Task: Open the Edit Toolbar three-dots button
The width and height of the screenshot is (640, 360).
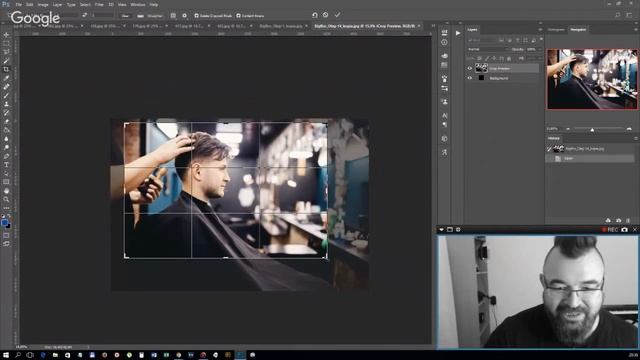Action: point(6,208)
